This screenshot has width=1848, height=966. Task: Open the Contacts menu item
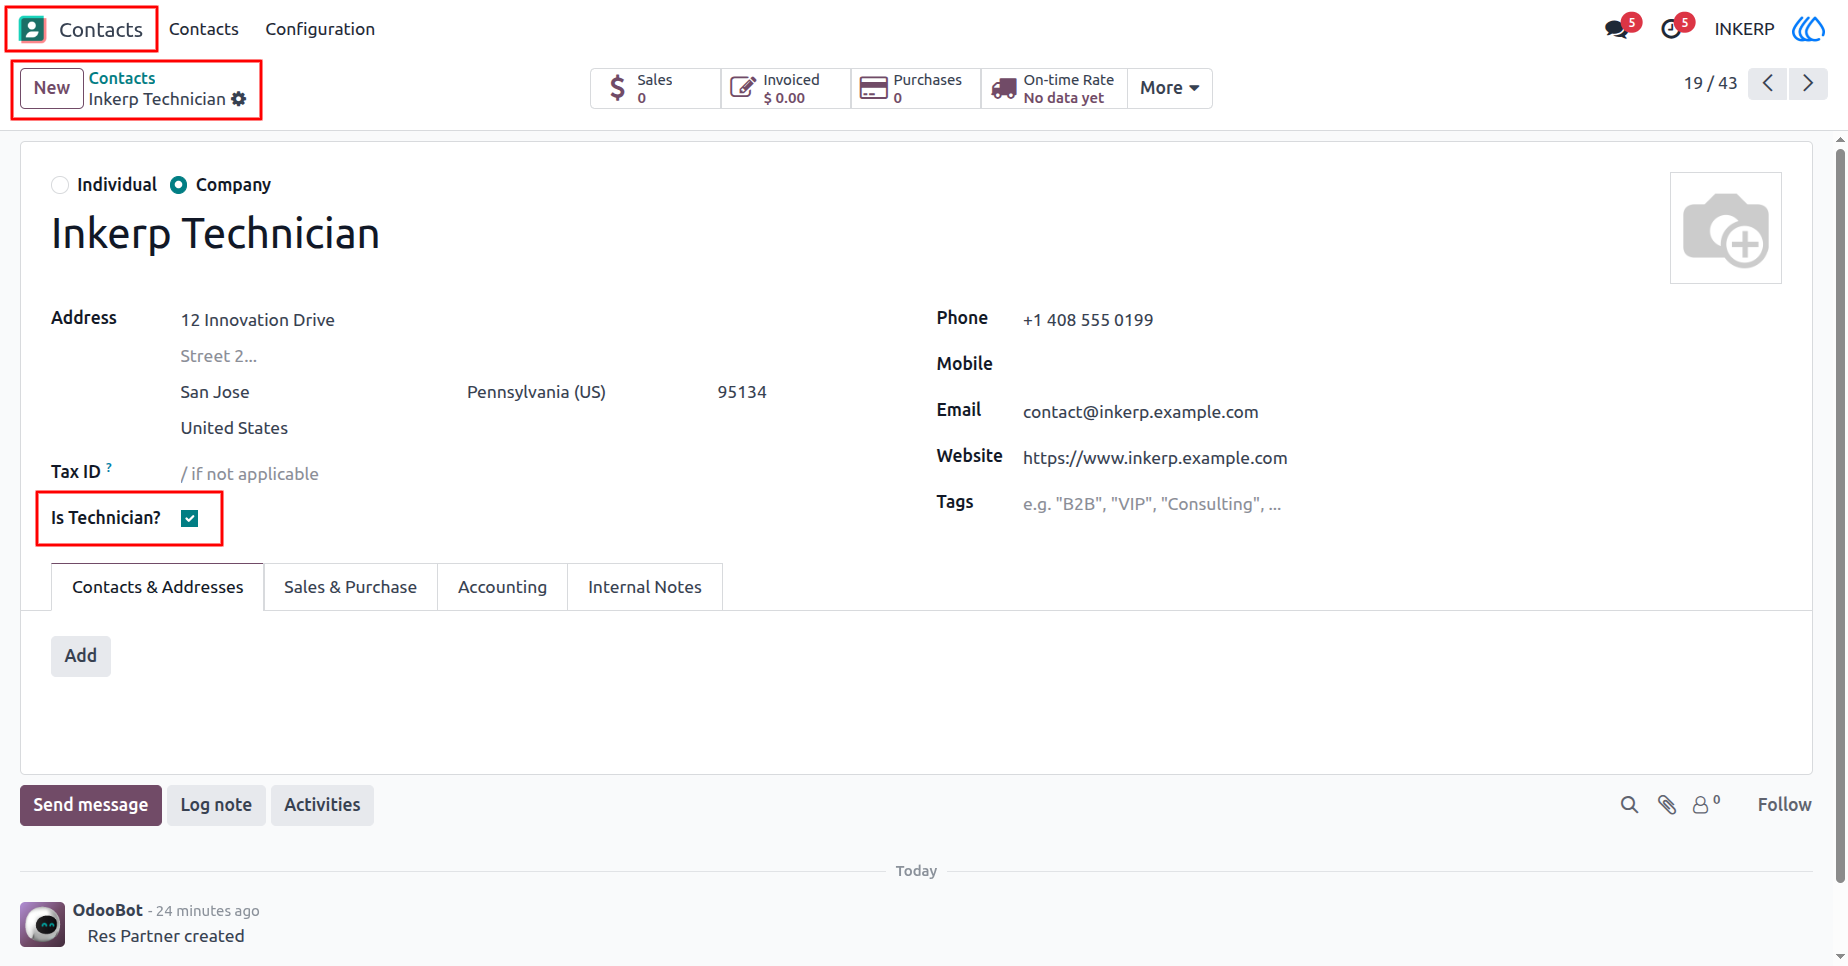204,29
